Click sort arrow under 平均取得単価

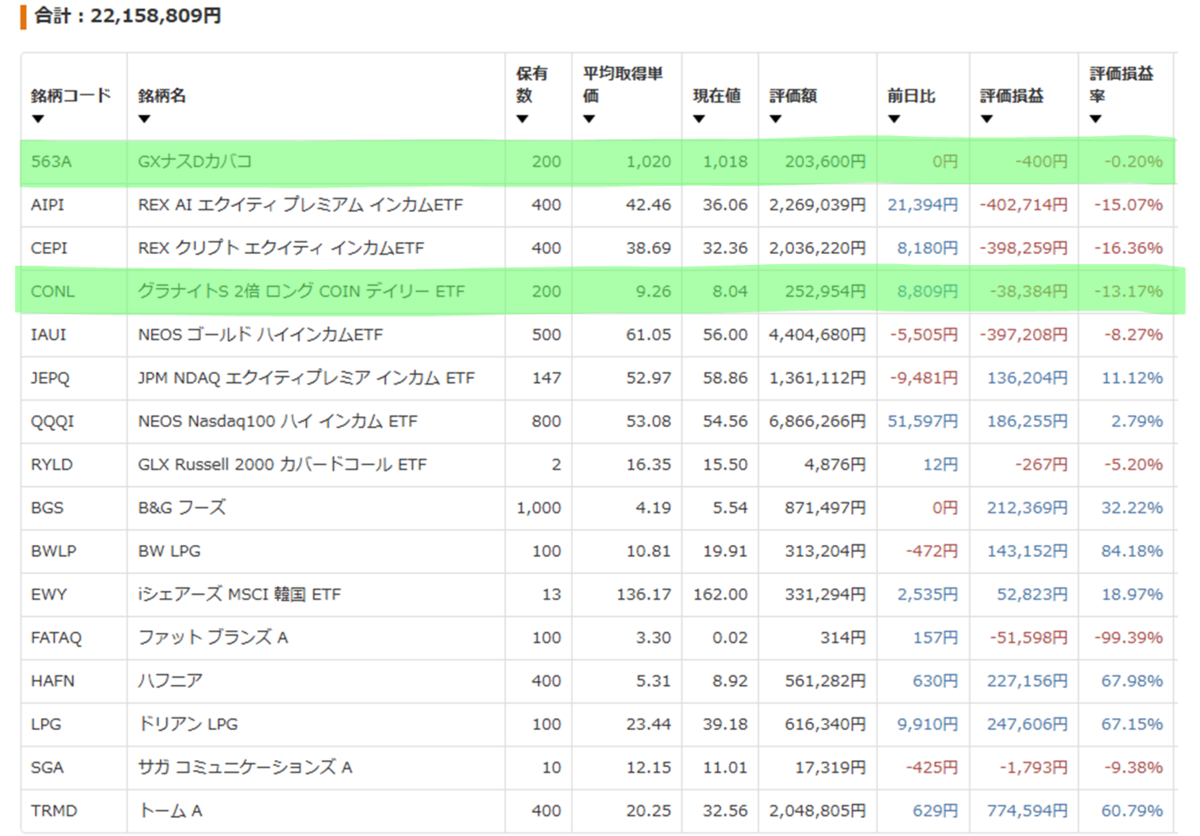click(590, 119)
